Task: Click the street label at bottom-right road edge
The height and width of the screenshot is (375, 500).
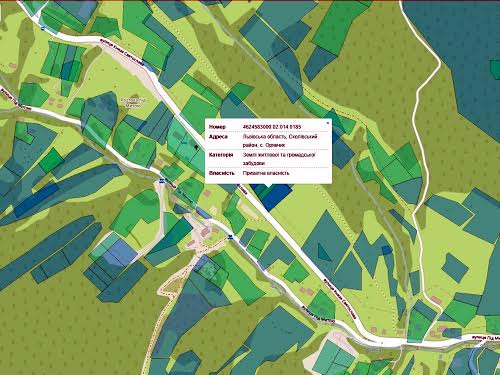Action: 485,338
